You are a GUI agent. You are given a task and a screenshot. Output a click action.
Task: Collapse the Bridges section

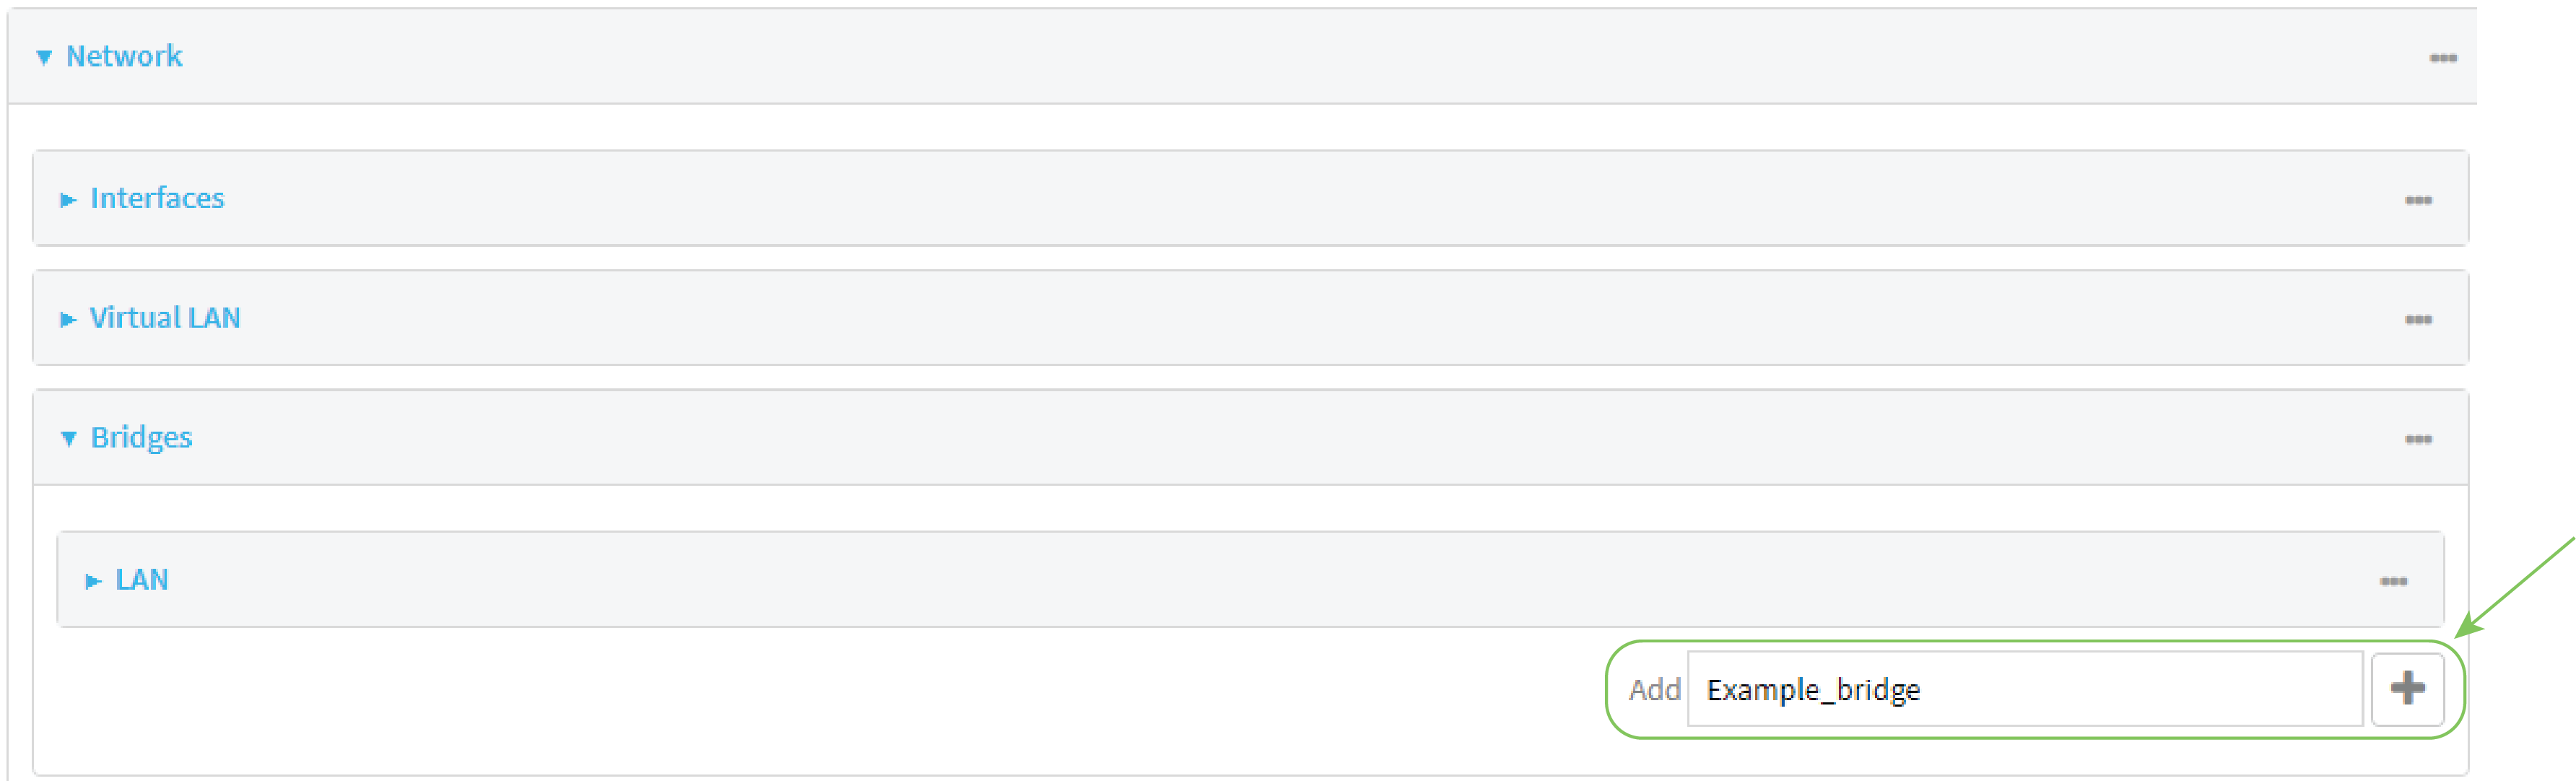point(68,437)
